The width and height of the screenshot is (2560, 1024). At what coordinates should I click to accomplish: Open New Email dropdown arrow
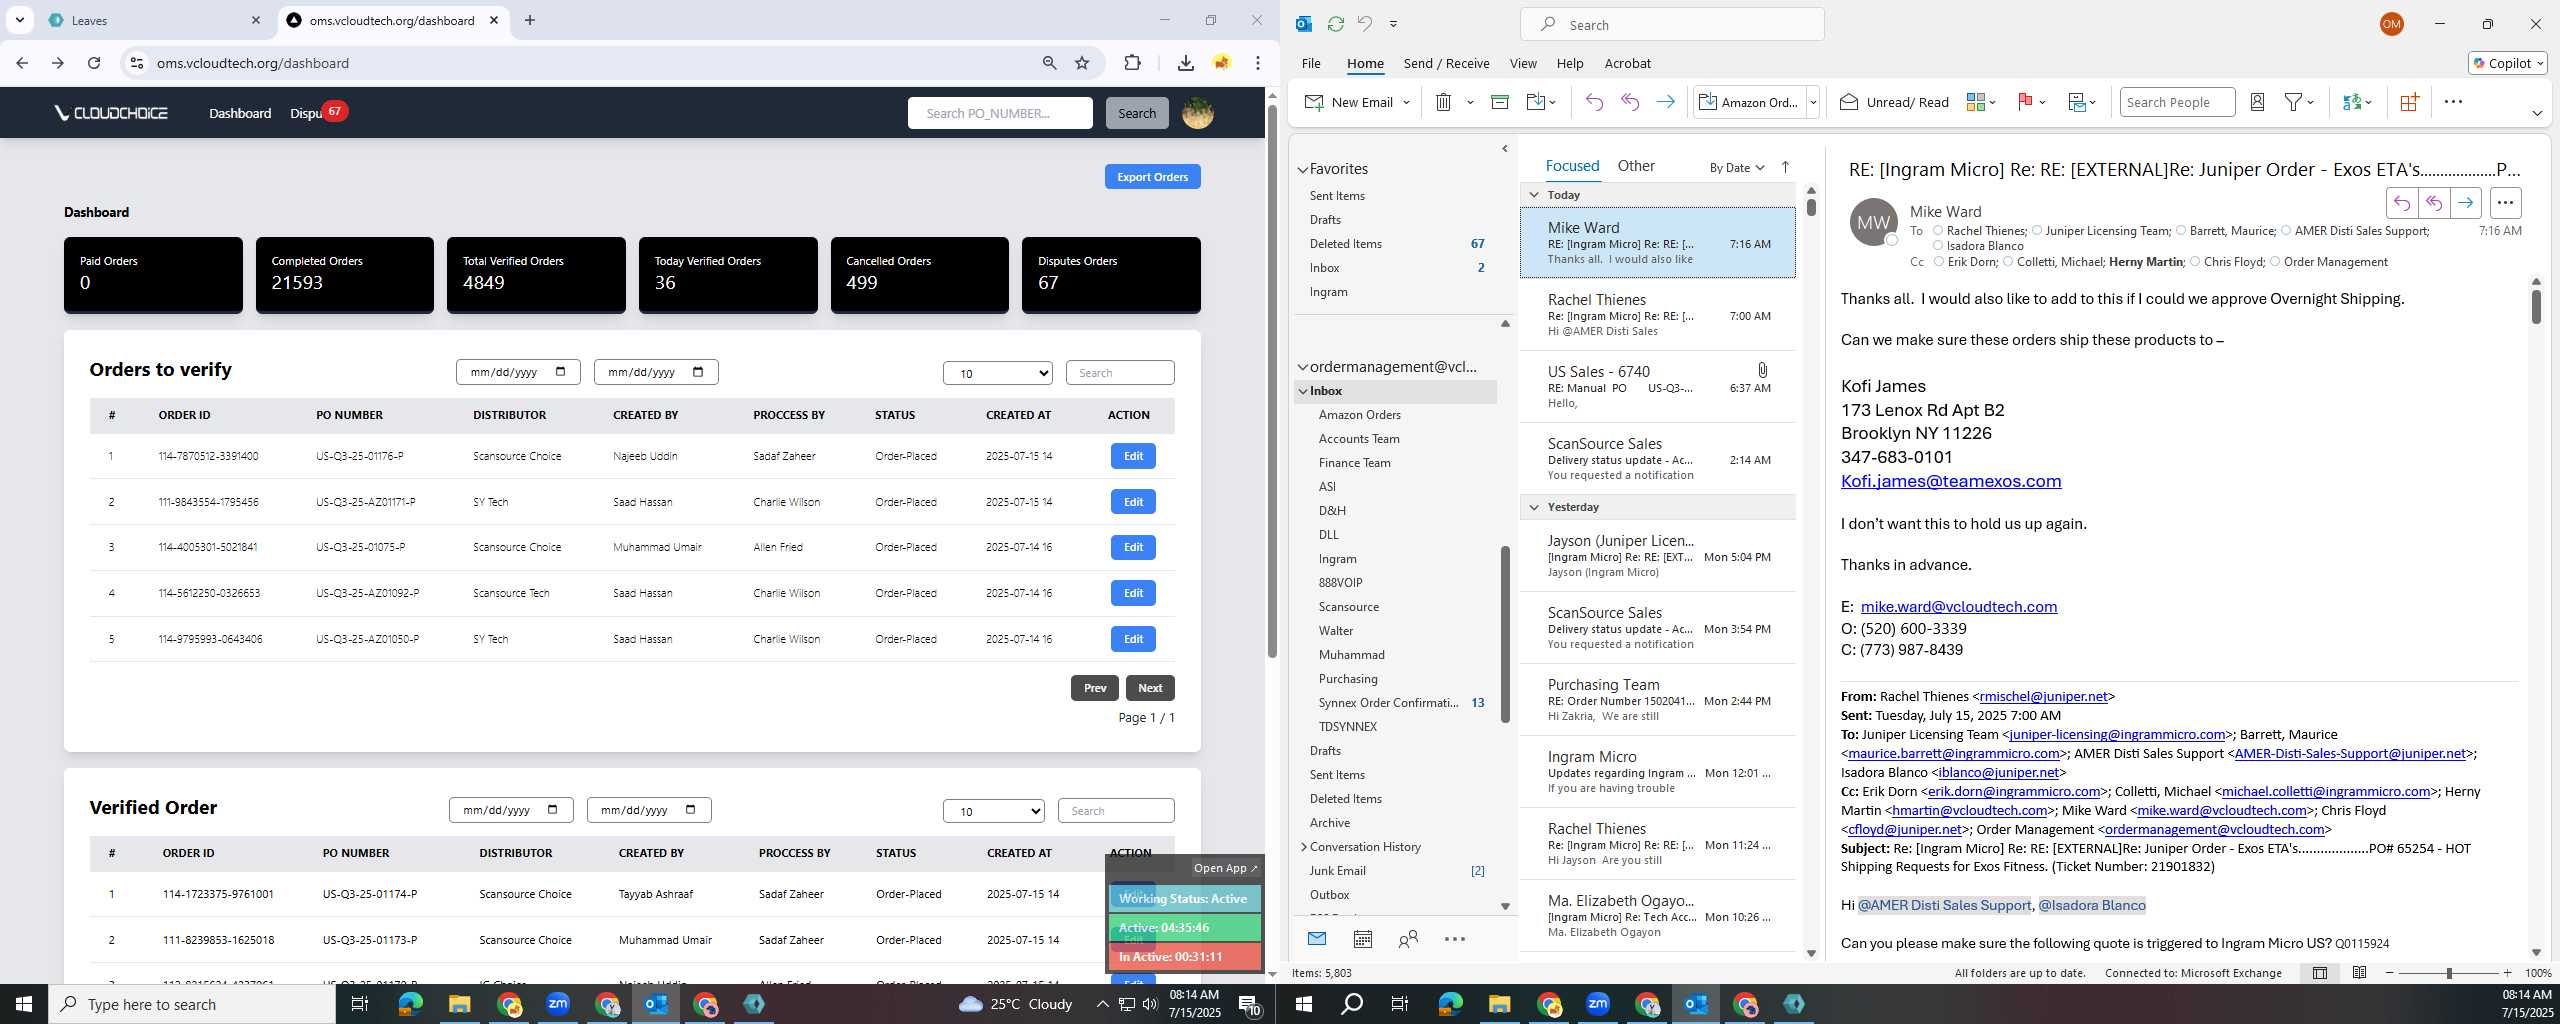(x=1406, y=102)
